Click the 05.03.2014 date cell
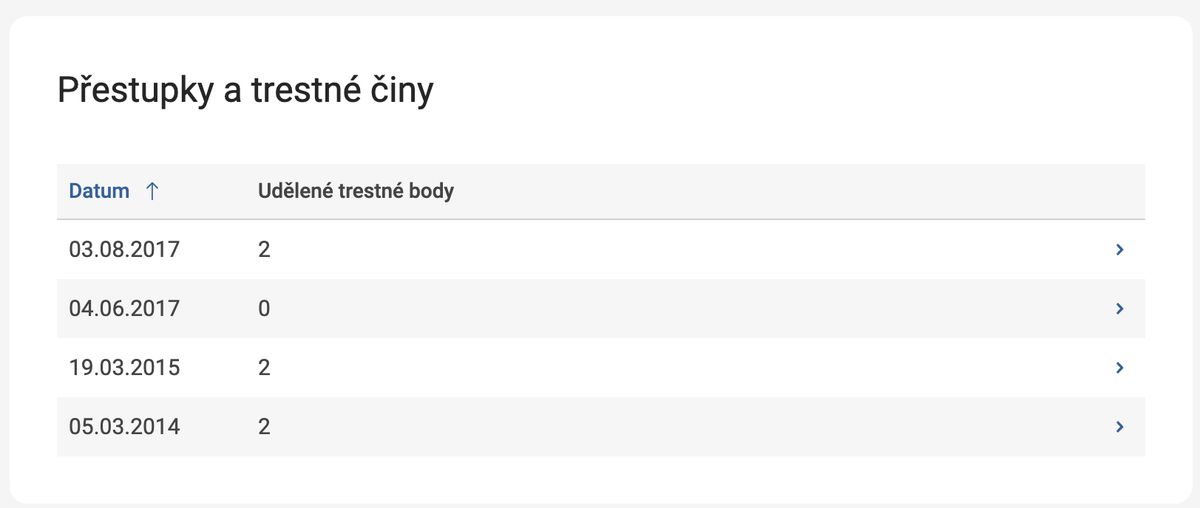The height and width of the screenshot is (508, 1200). pos(124,427)
